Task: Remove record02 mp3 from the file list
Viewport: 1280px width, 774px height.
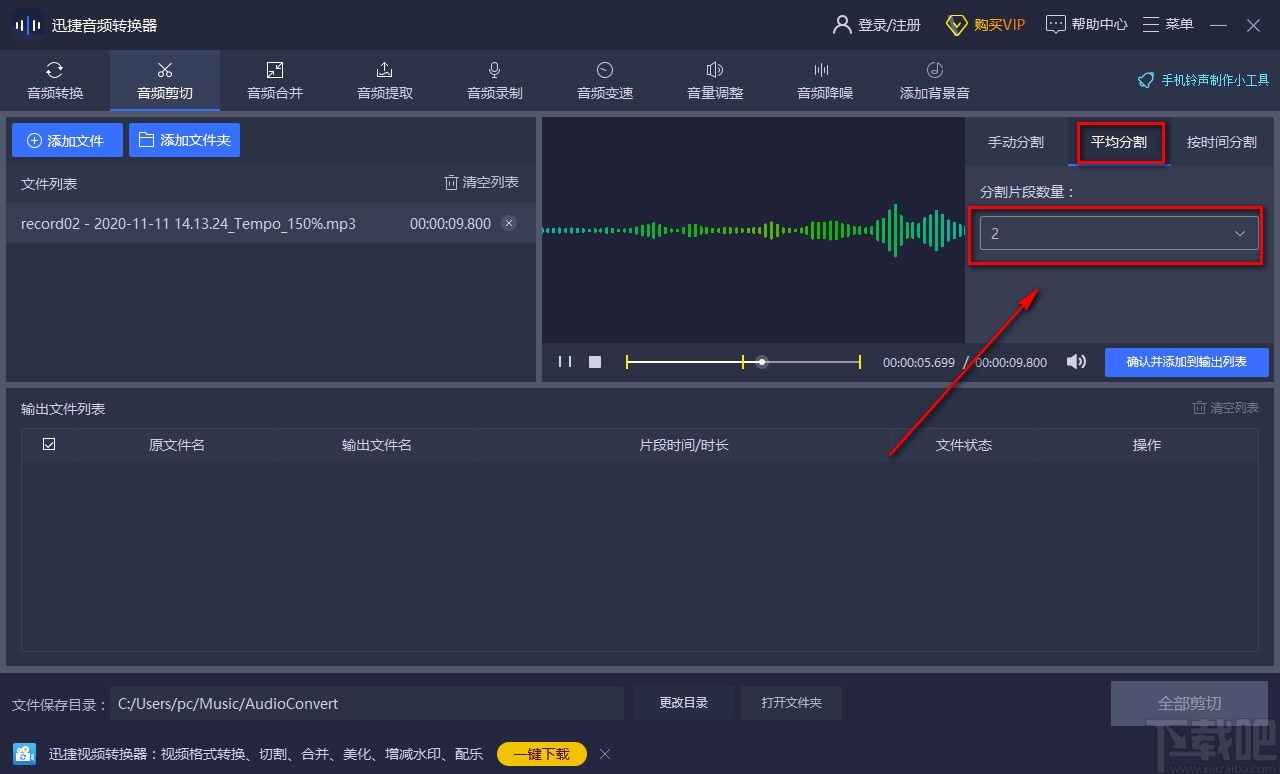Action: (x=509, y=223)
